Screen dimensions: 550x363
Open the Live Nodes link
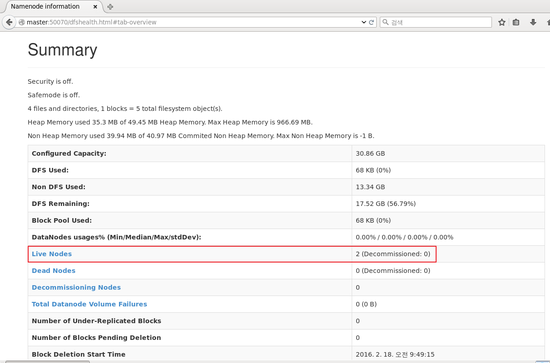[x=52, y=254]
